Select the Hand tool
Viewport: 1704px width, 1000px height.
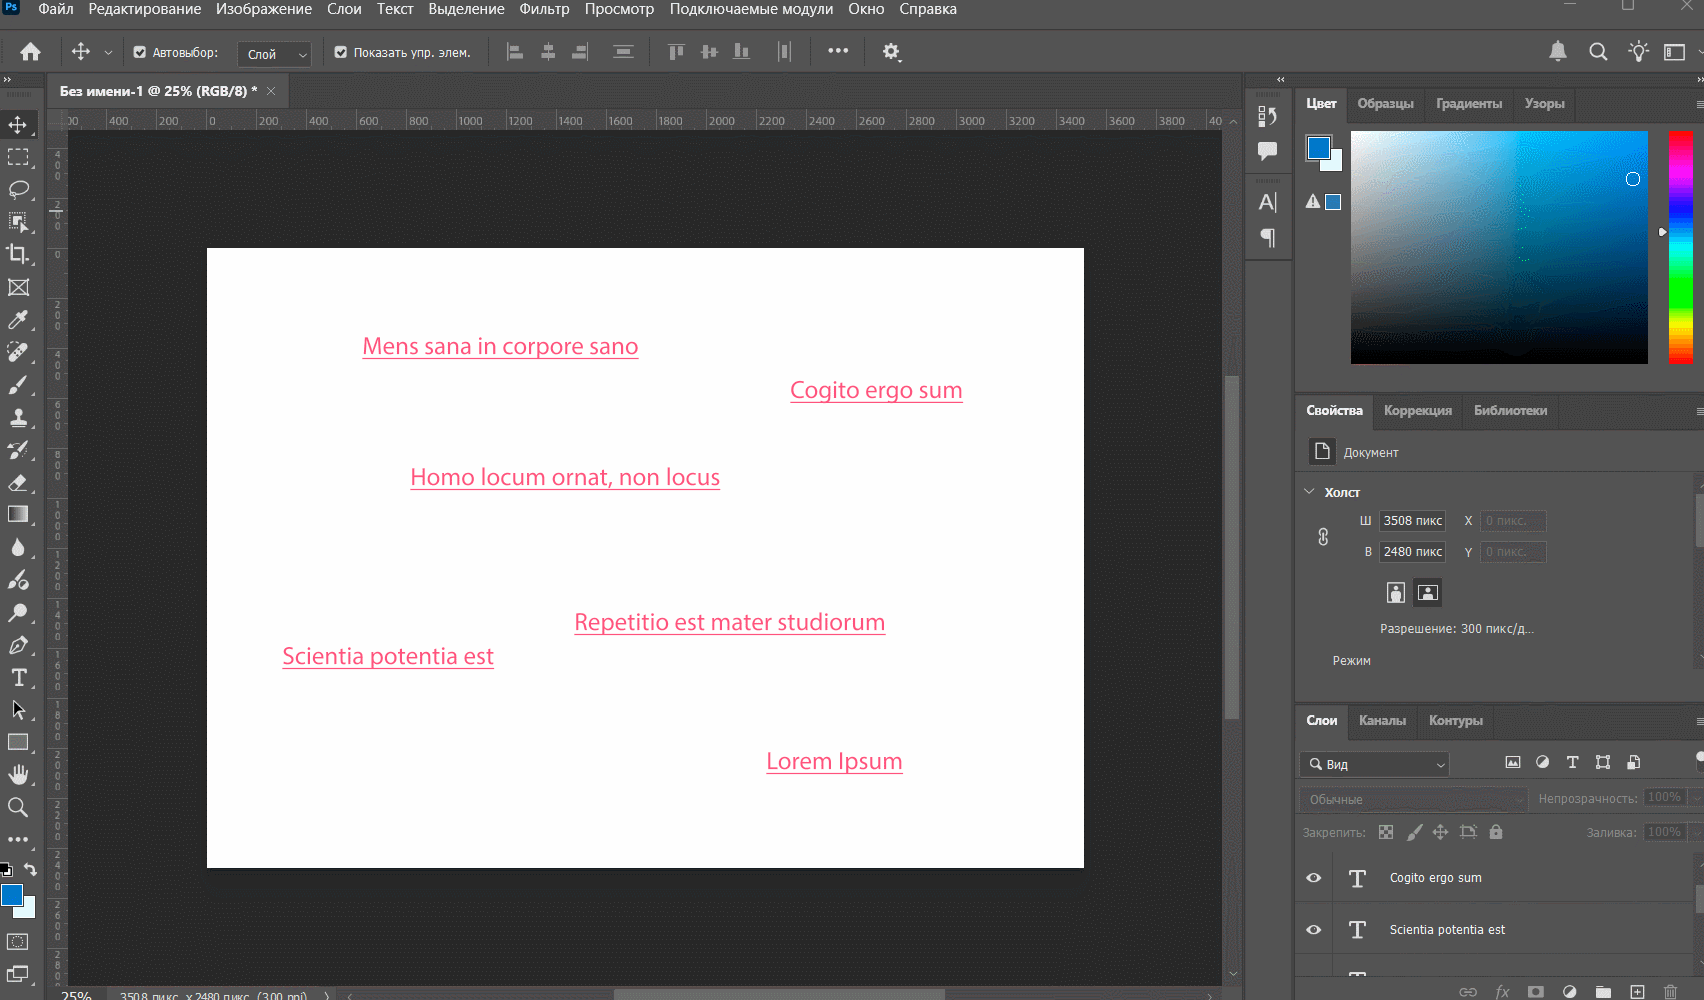click(18, 774)
